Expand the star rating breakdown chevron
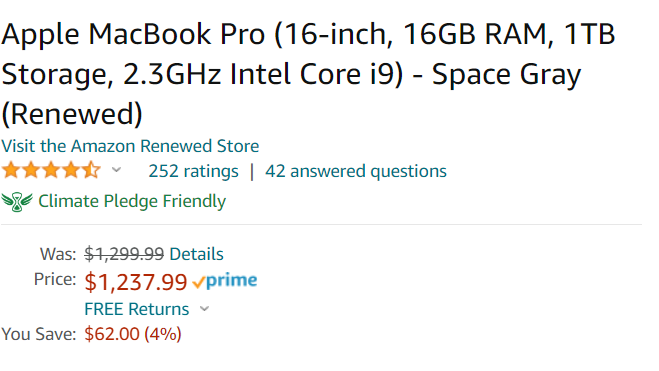Screen dimensions: 659x371 coord(116,170)
